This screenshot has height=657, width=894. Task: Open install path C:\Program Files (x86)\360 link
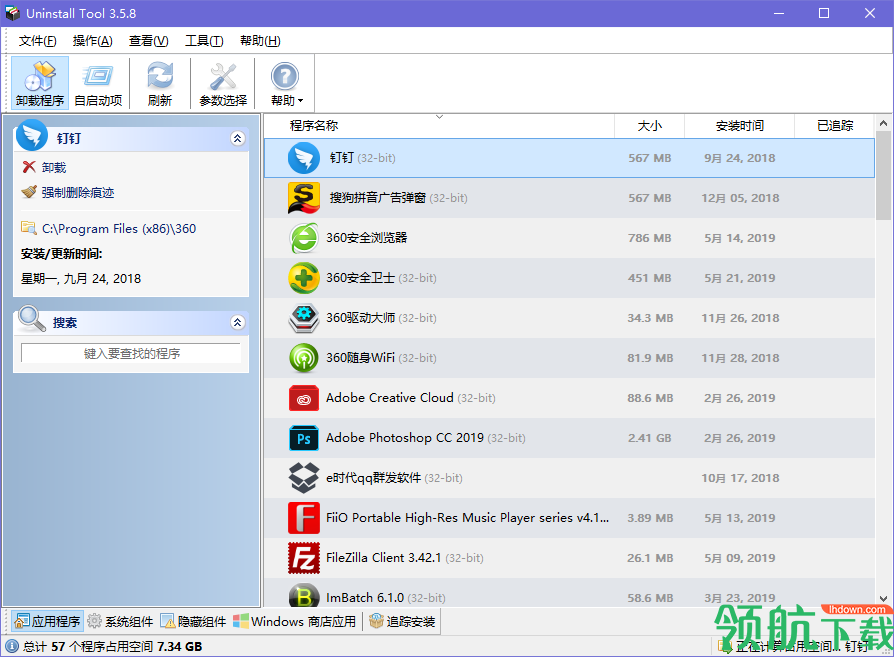[119, 229]
